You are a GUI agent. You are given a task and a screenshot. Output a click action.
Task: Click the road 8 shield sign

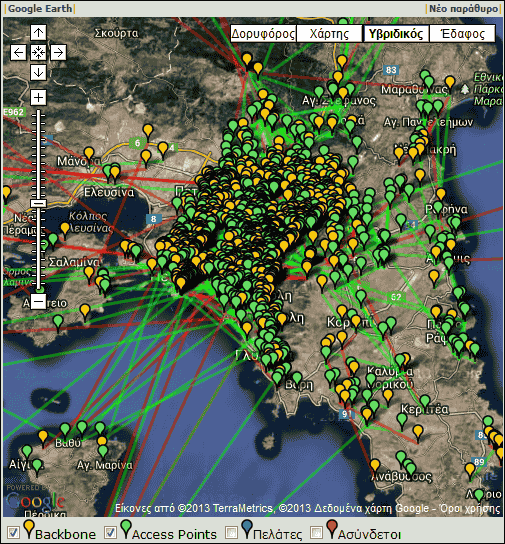coord(153,219)
